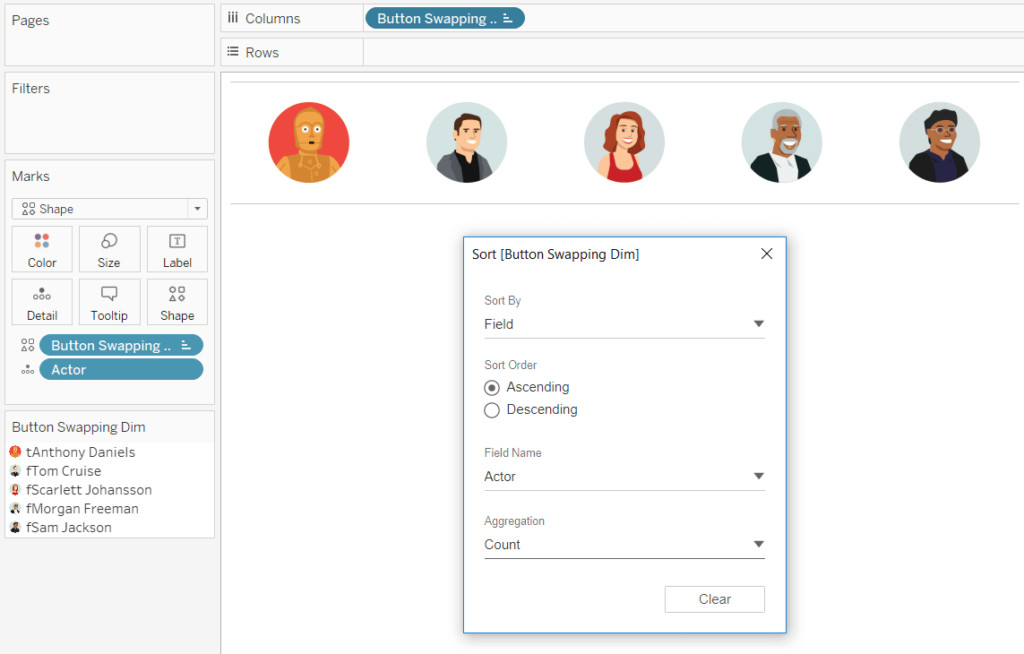This screenshot has height=654, width=1024.
Task: Click the Shape mark card icon
Action: [177, 301]
